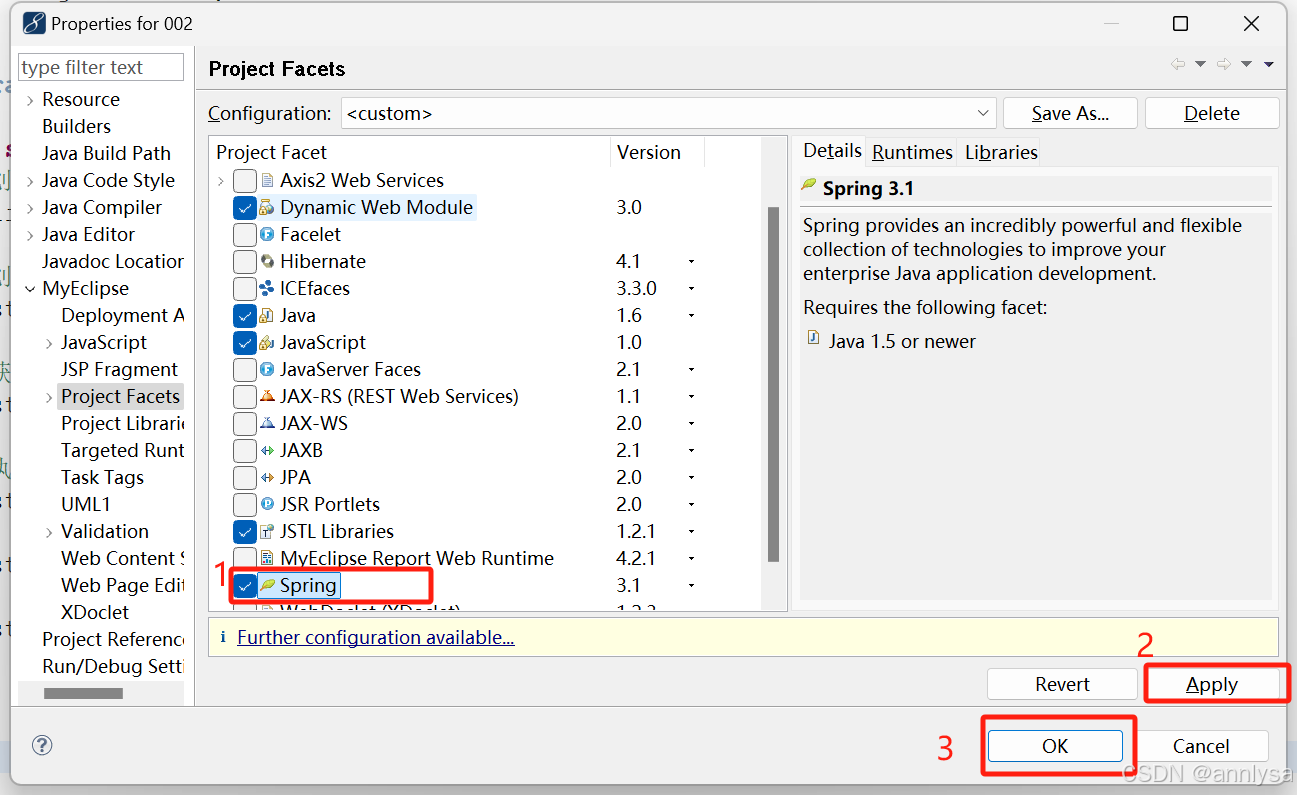Open the JSTL Libraries 1.2.1 version dropdown
1297x795 pixels.
point(691,532)
